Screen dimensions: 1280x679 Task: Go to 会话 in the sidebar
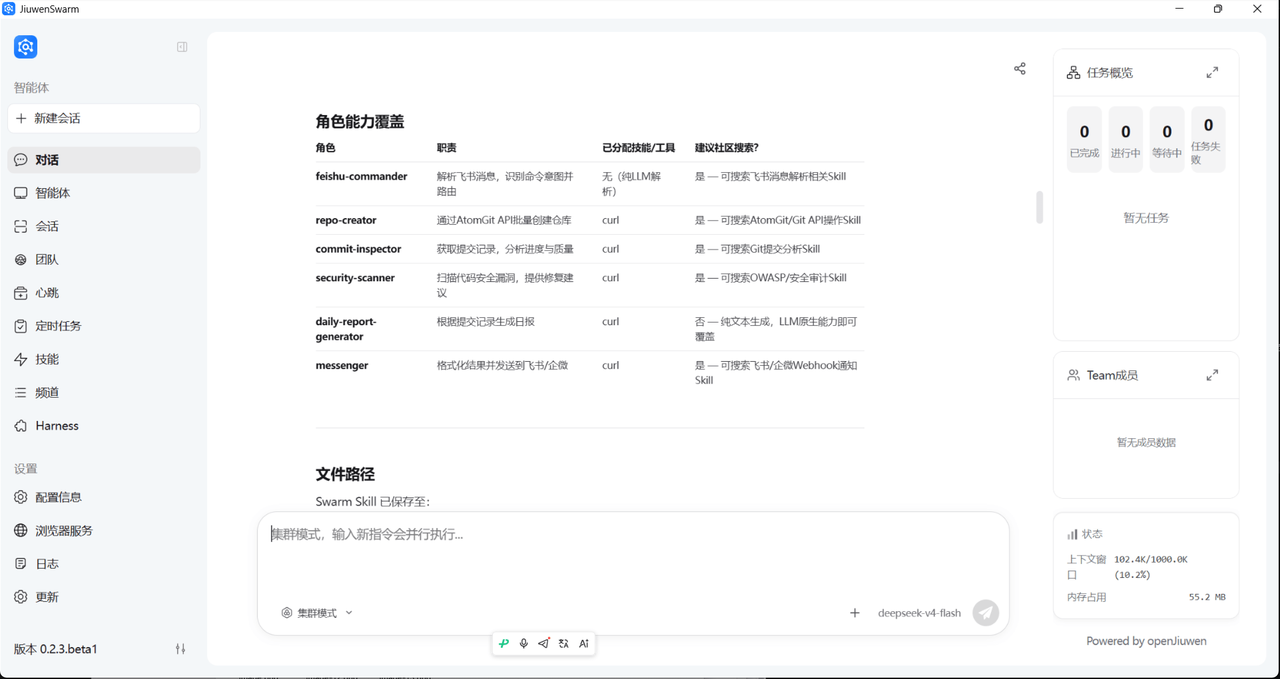click(104, 226)
